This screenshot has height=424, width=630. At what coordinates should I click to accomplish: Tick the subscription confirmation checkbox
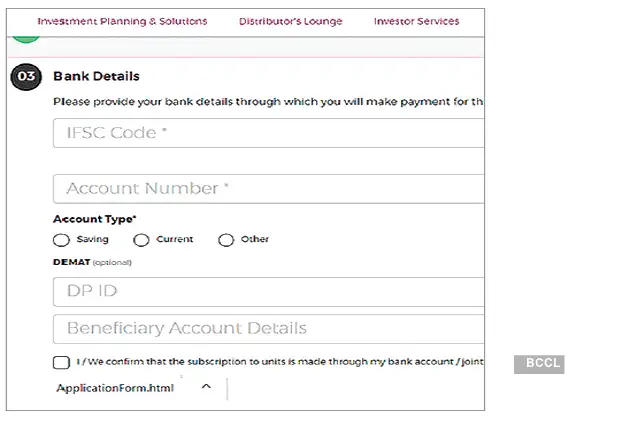(x=61, y=362)
